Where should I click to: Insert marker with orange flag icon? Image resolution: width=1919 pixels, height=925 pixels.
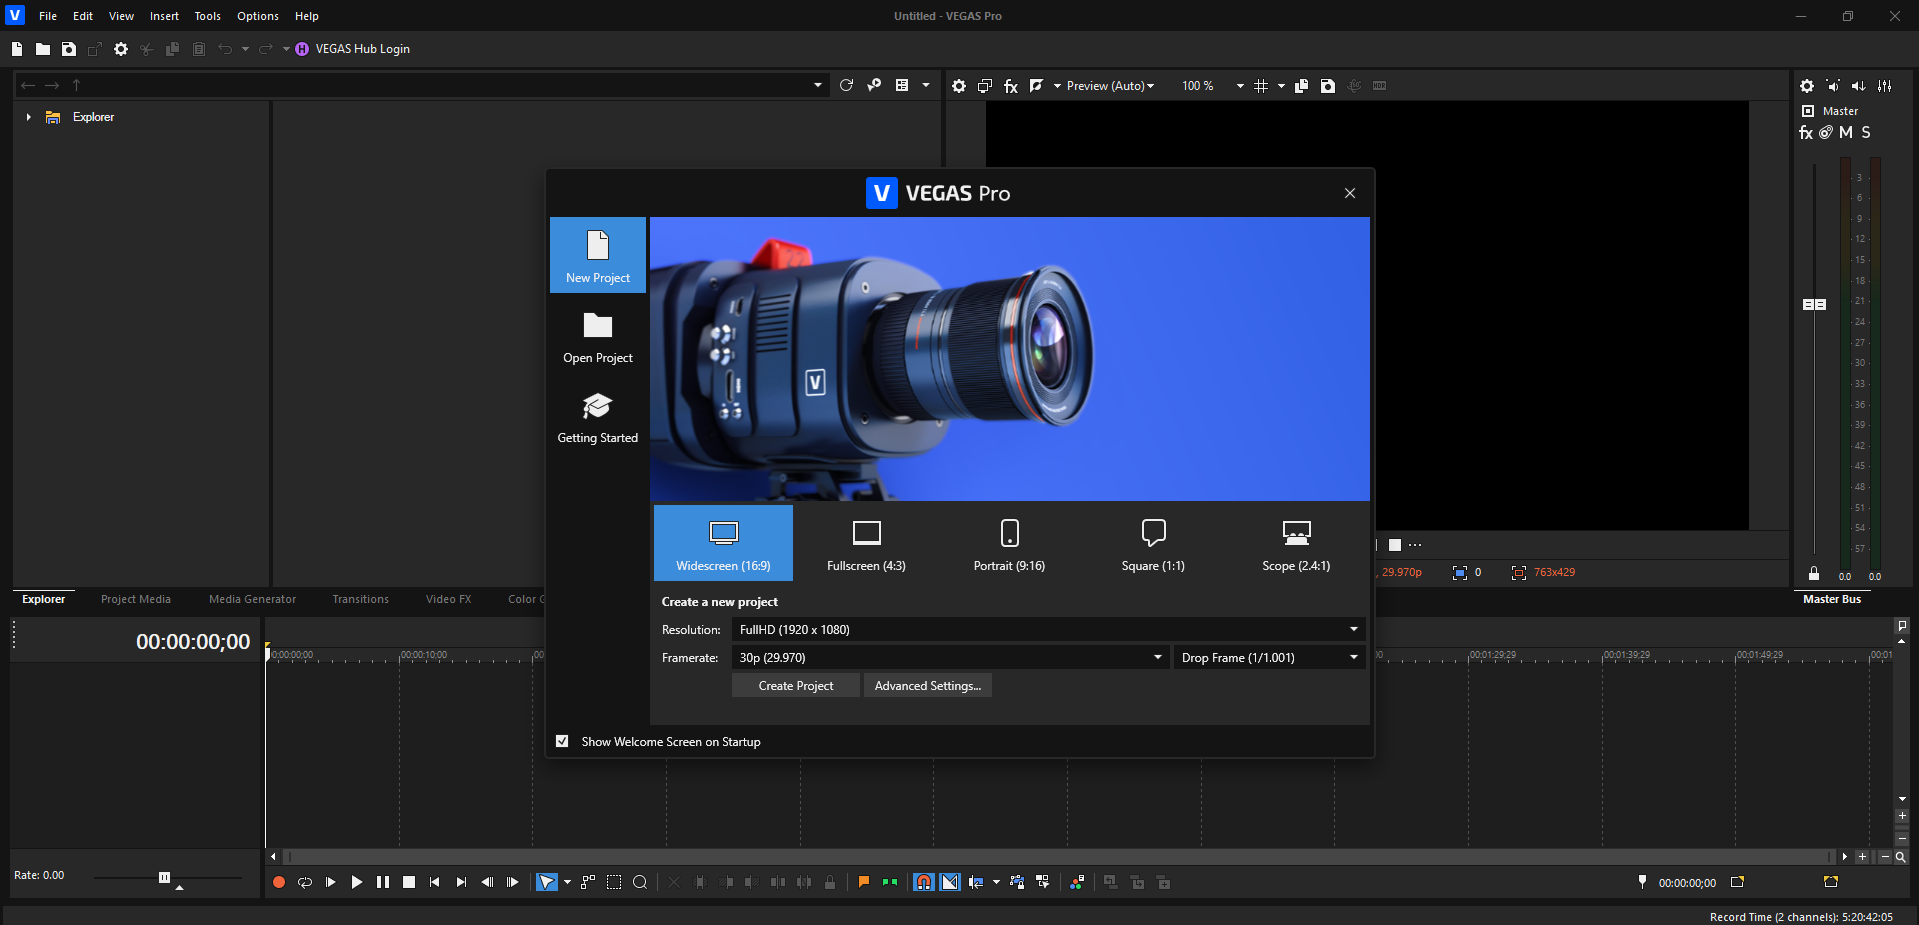click(x=864, y=882)
